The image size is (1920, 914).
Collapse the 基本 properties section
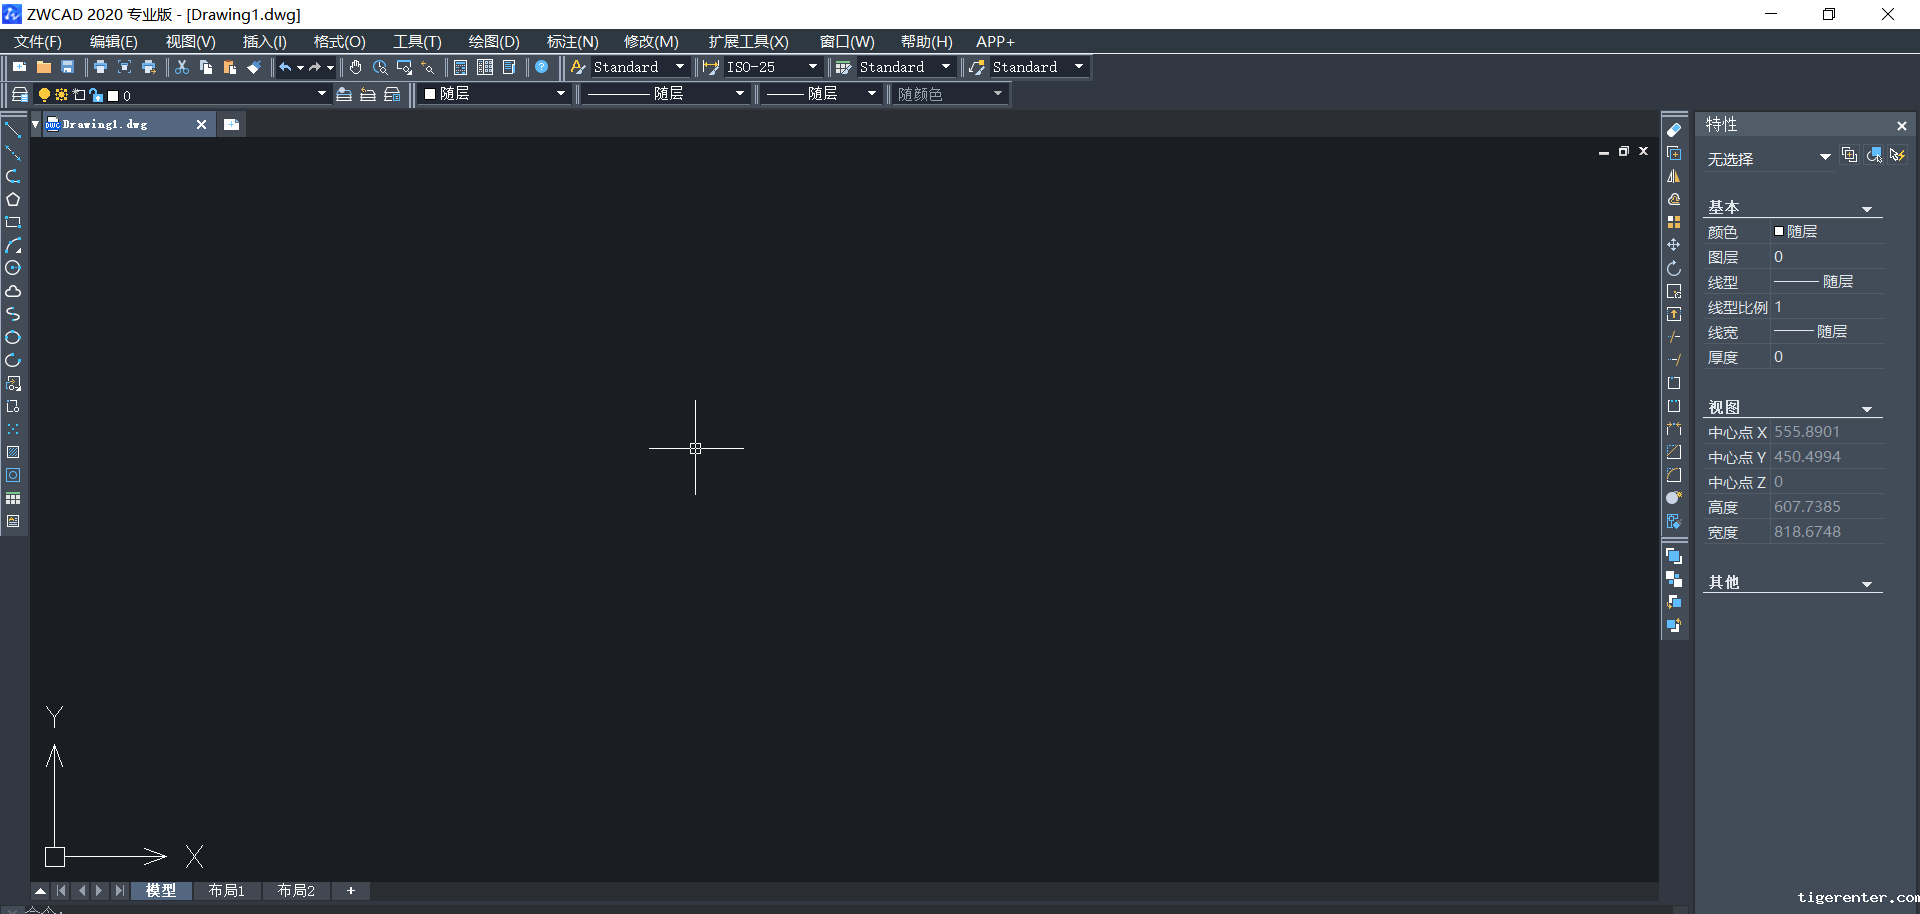pos(1866,209)
